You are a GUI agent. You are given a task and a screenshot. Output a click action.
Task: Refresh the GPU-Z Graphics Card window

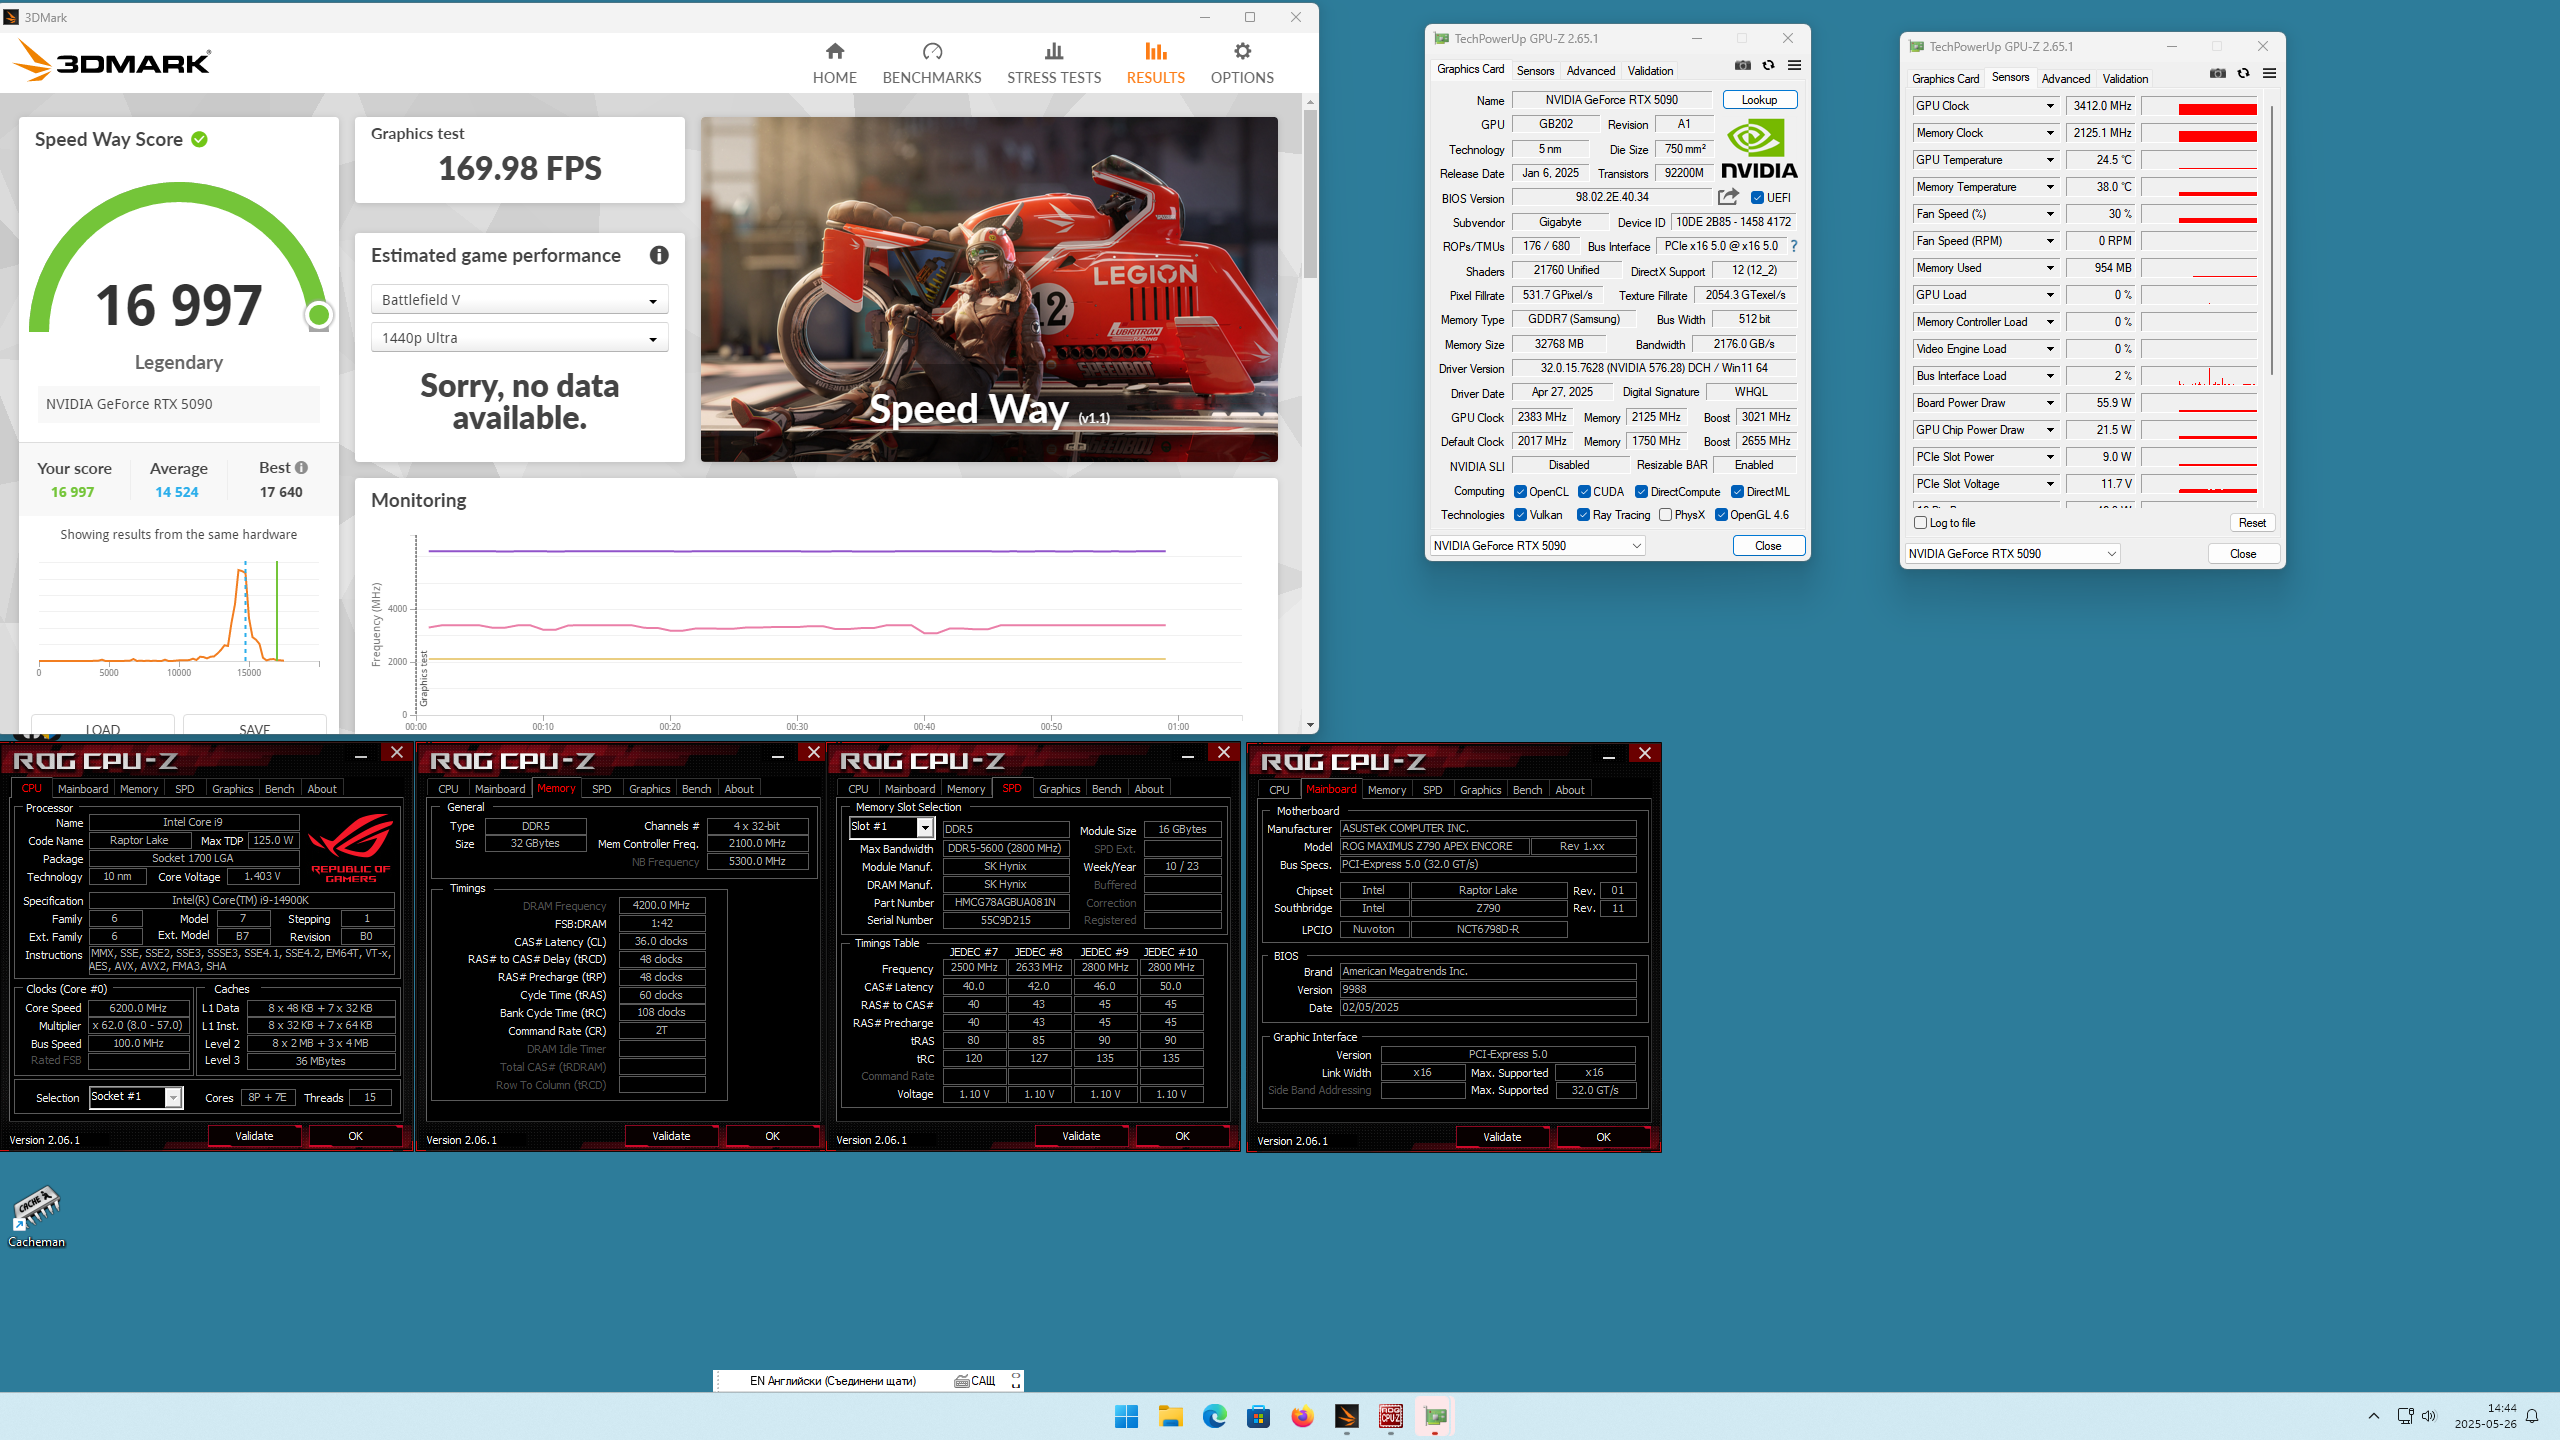pyautogui.click(x=1768, y=65)
